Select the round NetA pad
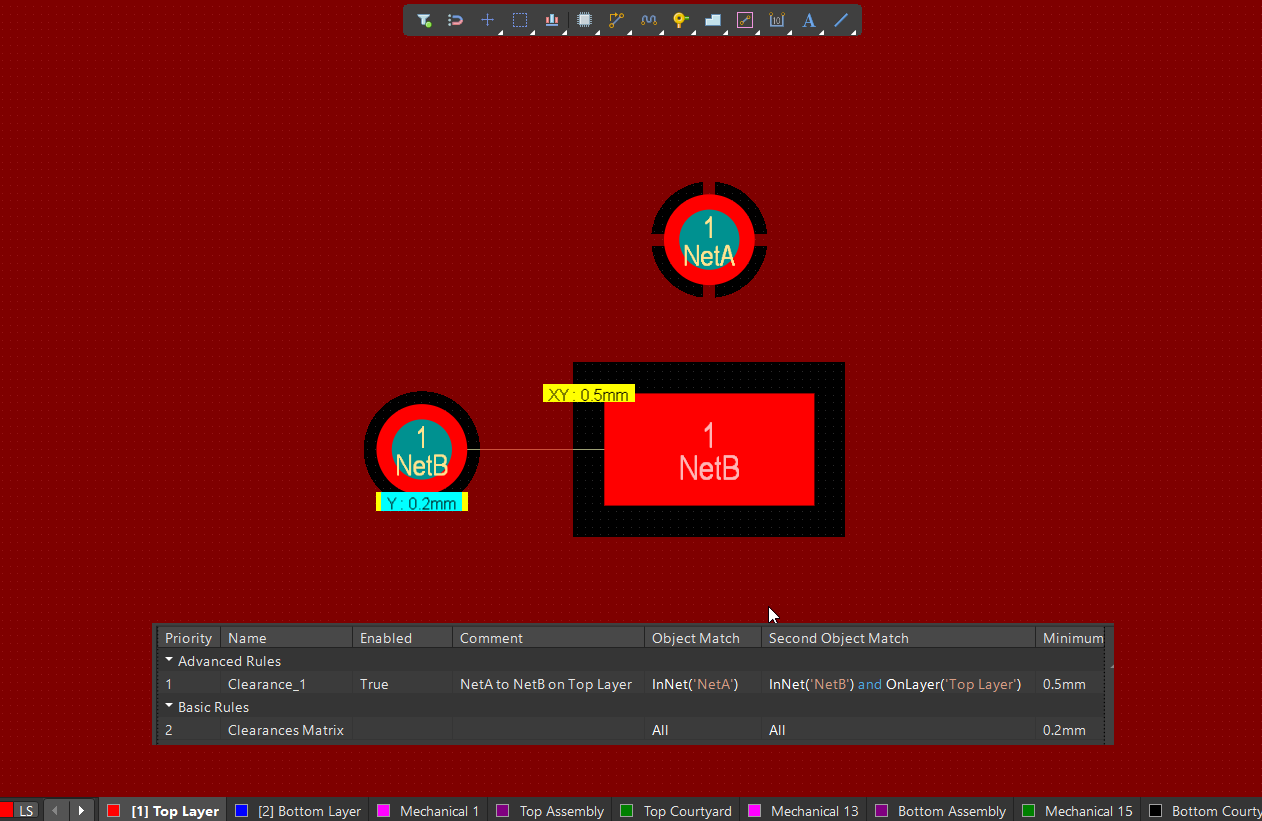This screenshot has height=821, width=1262. [x=709, y=240]
